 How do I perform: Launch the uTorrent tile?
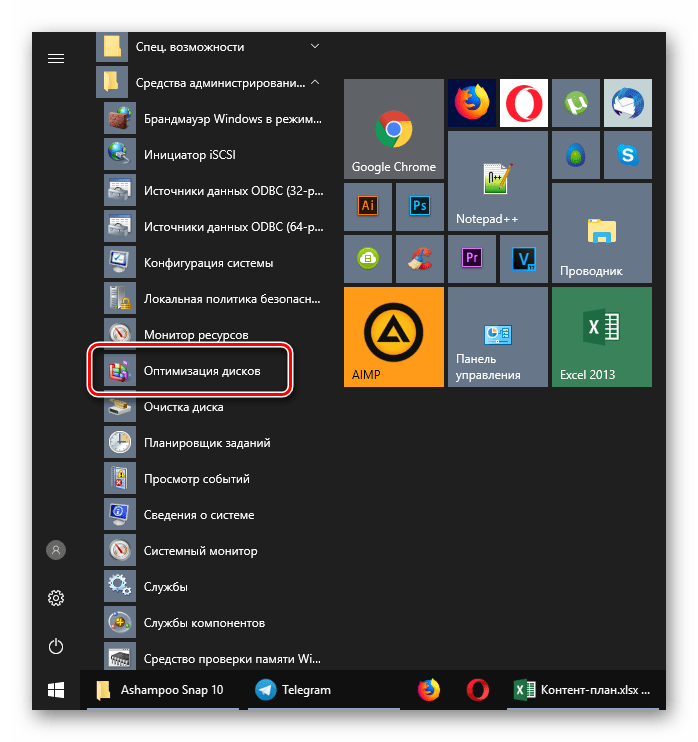point(576,103)
